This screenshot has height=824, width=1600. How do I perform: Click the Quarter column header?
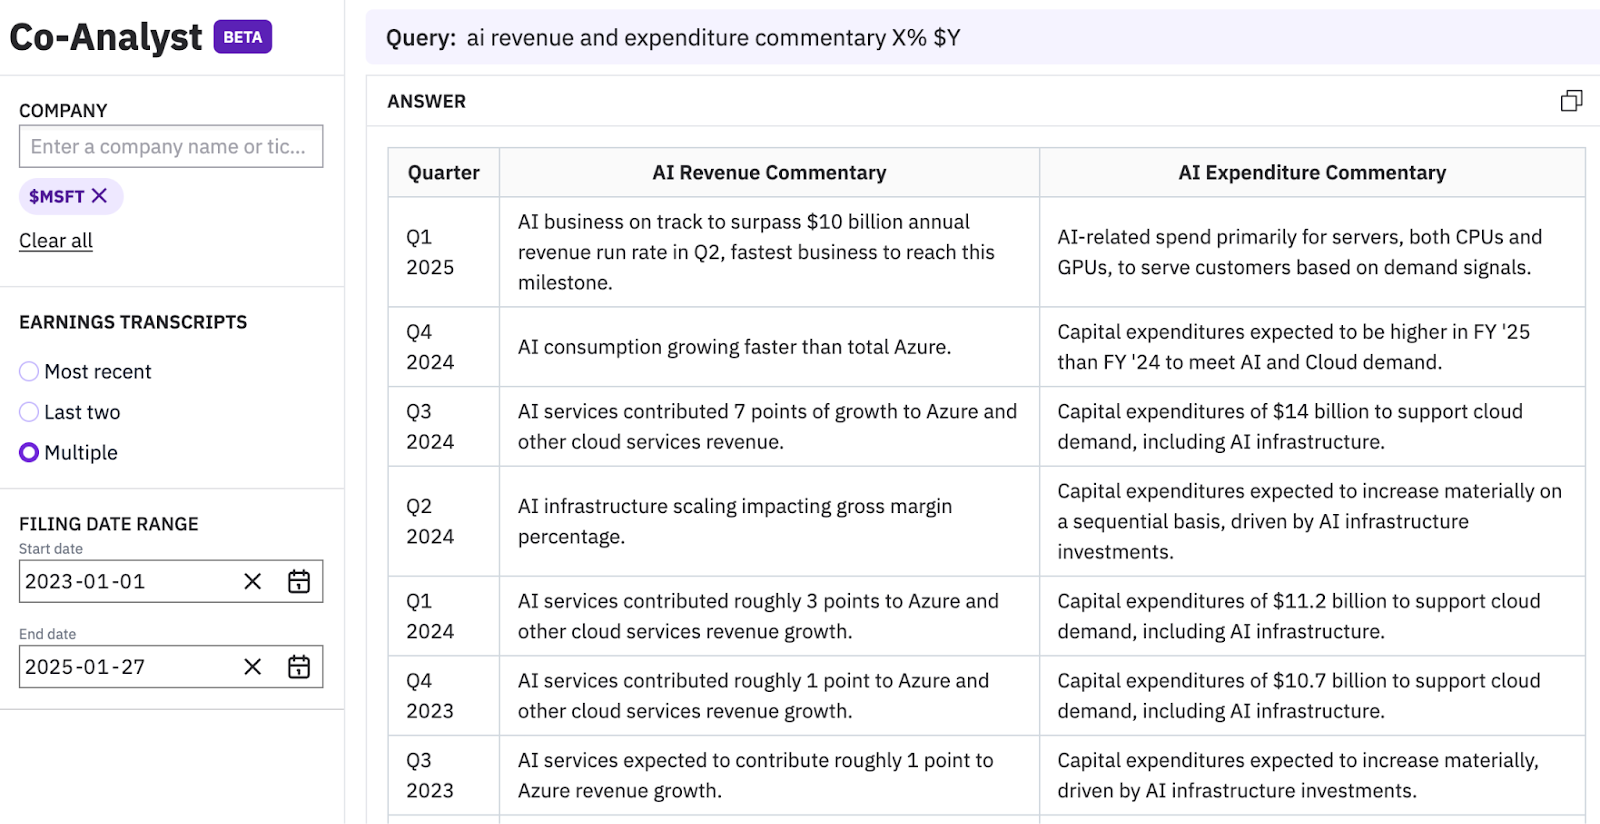(x=443, y=173)
